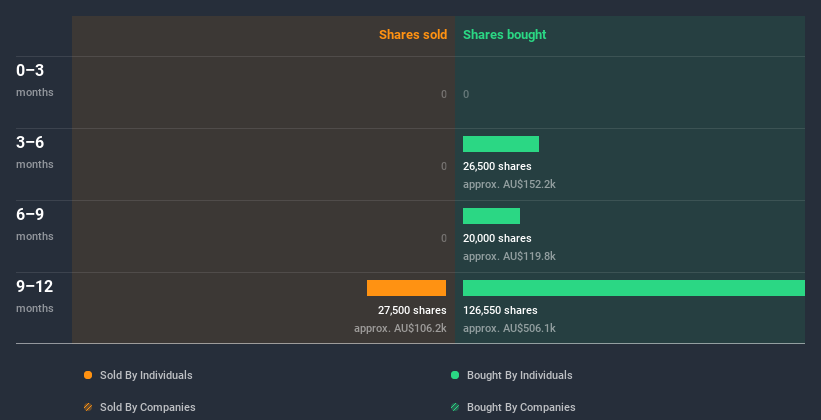Click the Bought By Companies legend text
The image size is (821, 420).
pos(521,407)
